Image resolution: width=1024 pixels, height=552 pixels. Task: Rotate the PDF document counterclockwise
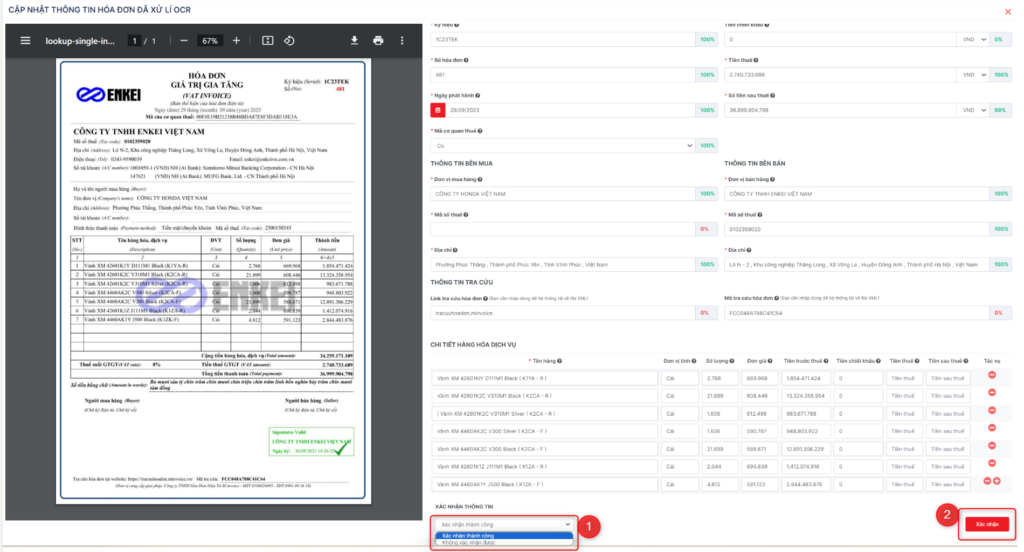289,41
